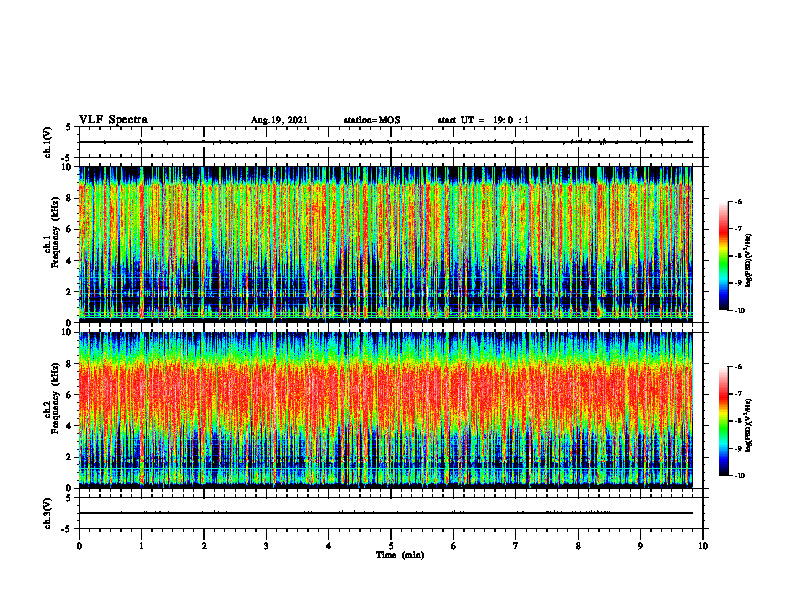Click time axis tick label '7'

(516, 546)
